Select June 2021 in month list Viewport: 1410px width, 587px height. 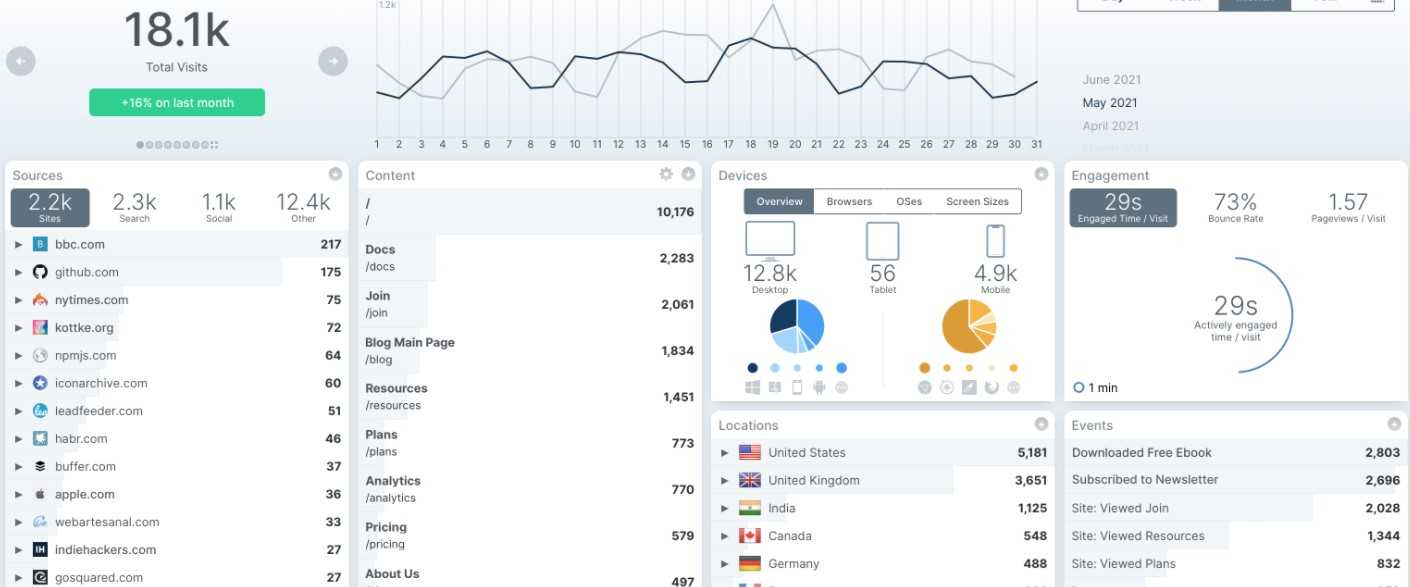[x=1111, y=80]
